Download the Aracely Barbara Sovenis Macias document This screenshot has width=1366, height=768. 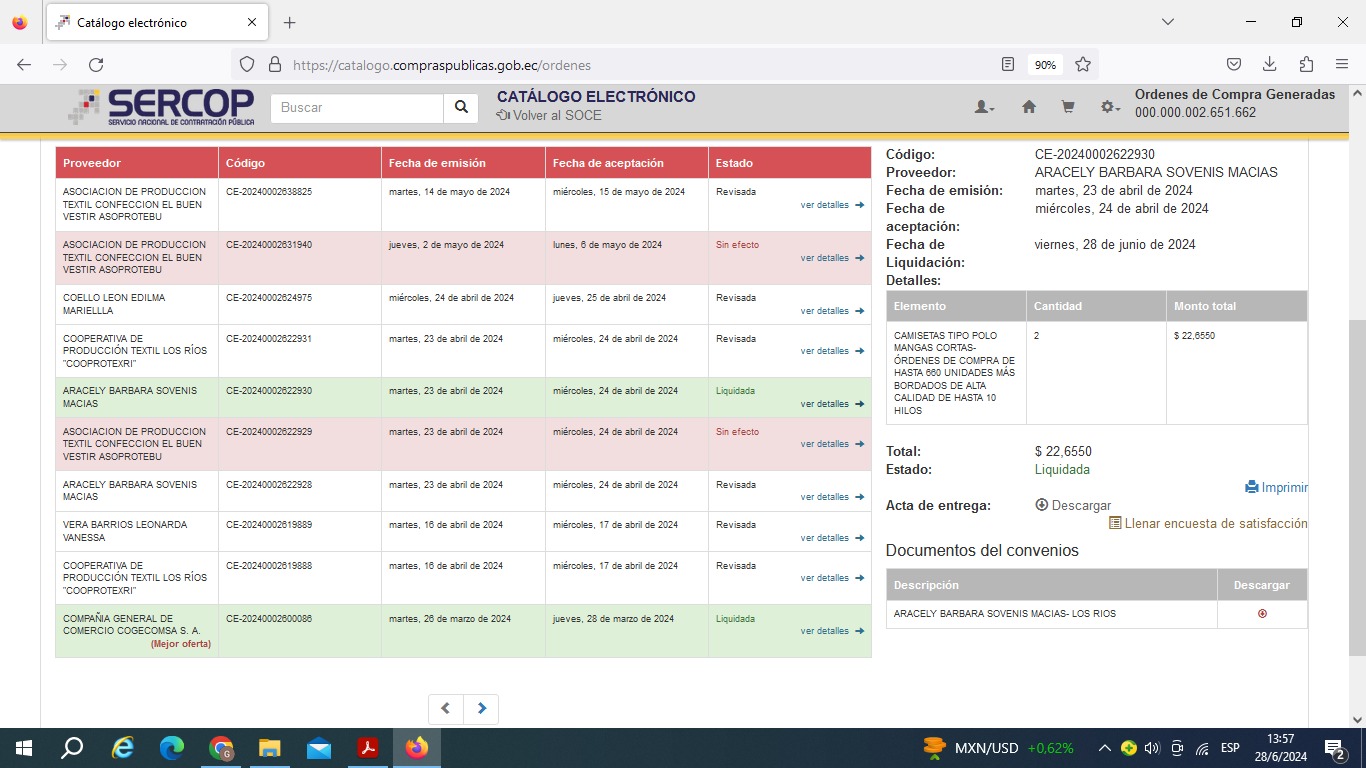(x=1262, y=614)
